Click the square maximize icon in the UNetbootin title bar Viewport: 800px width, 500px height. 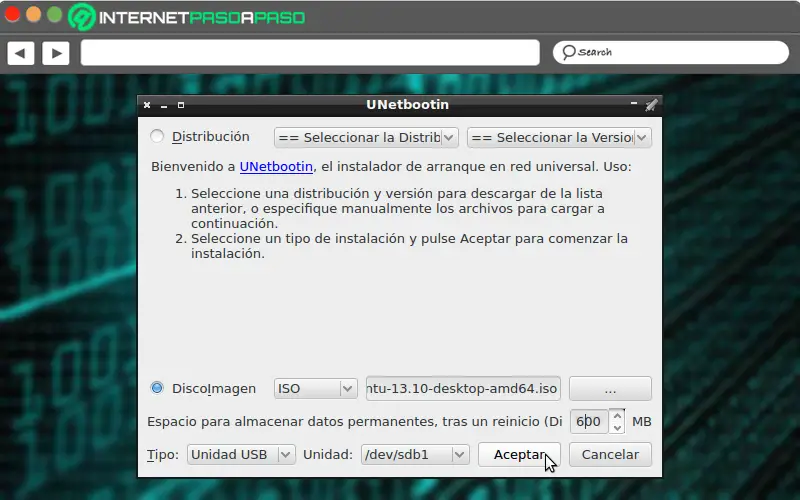181,105
